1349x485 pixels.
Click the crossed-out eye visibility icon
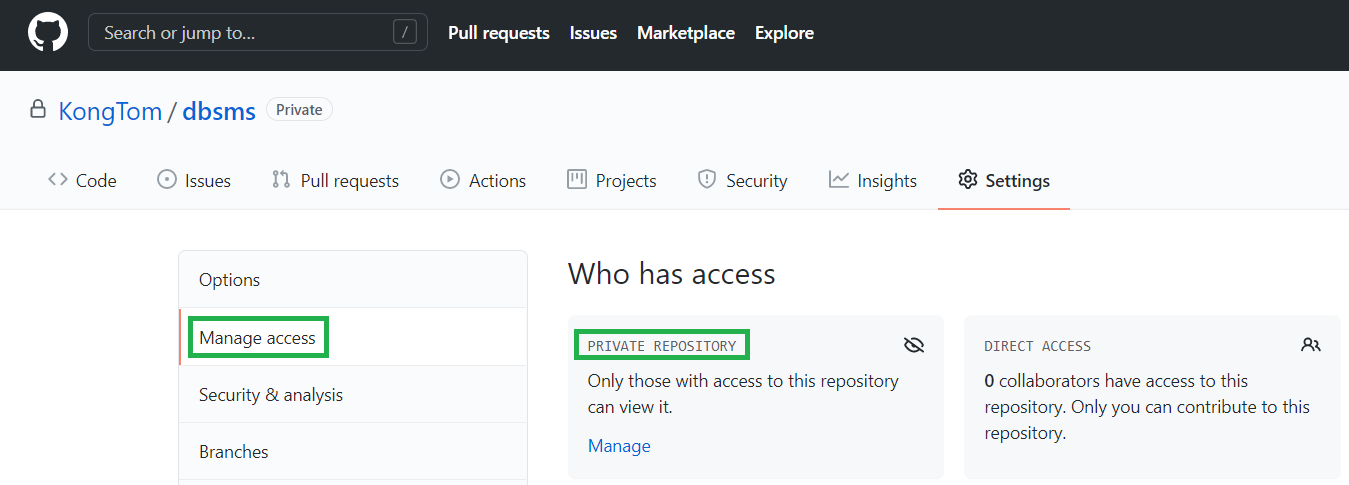tap(913, 345)
